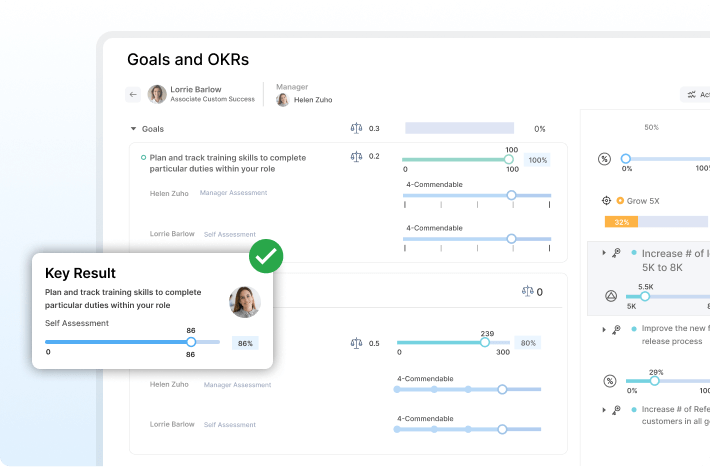This screenshot has height=467, width=710.
Task: Click the key icon beside Refe customers
Action: (x=616, y=410)
